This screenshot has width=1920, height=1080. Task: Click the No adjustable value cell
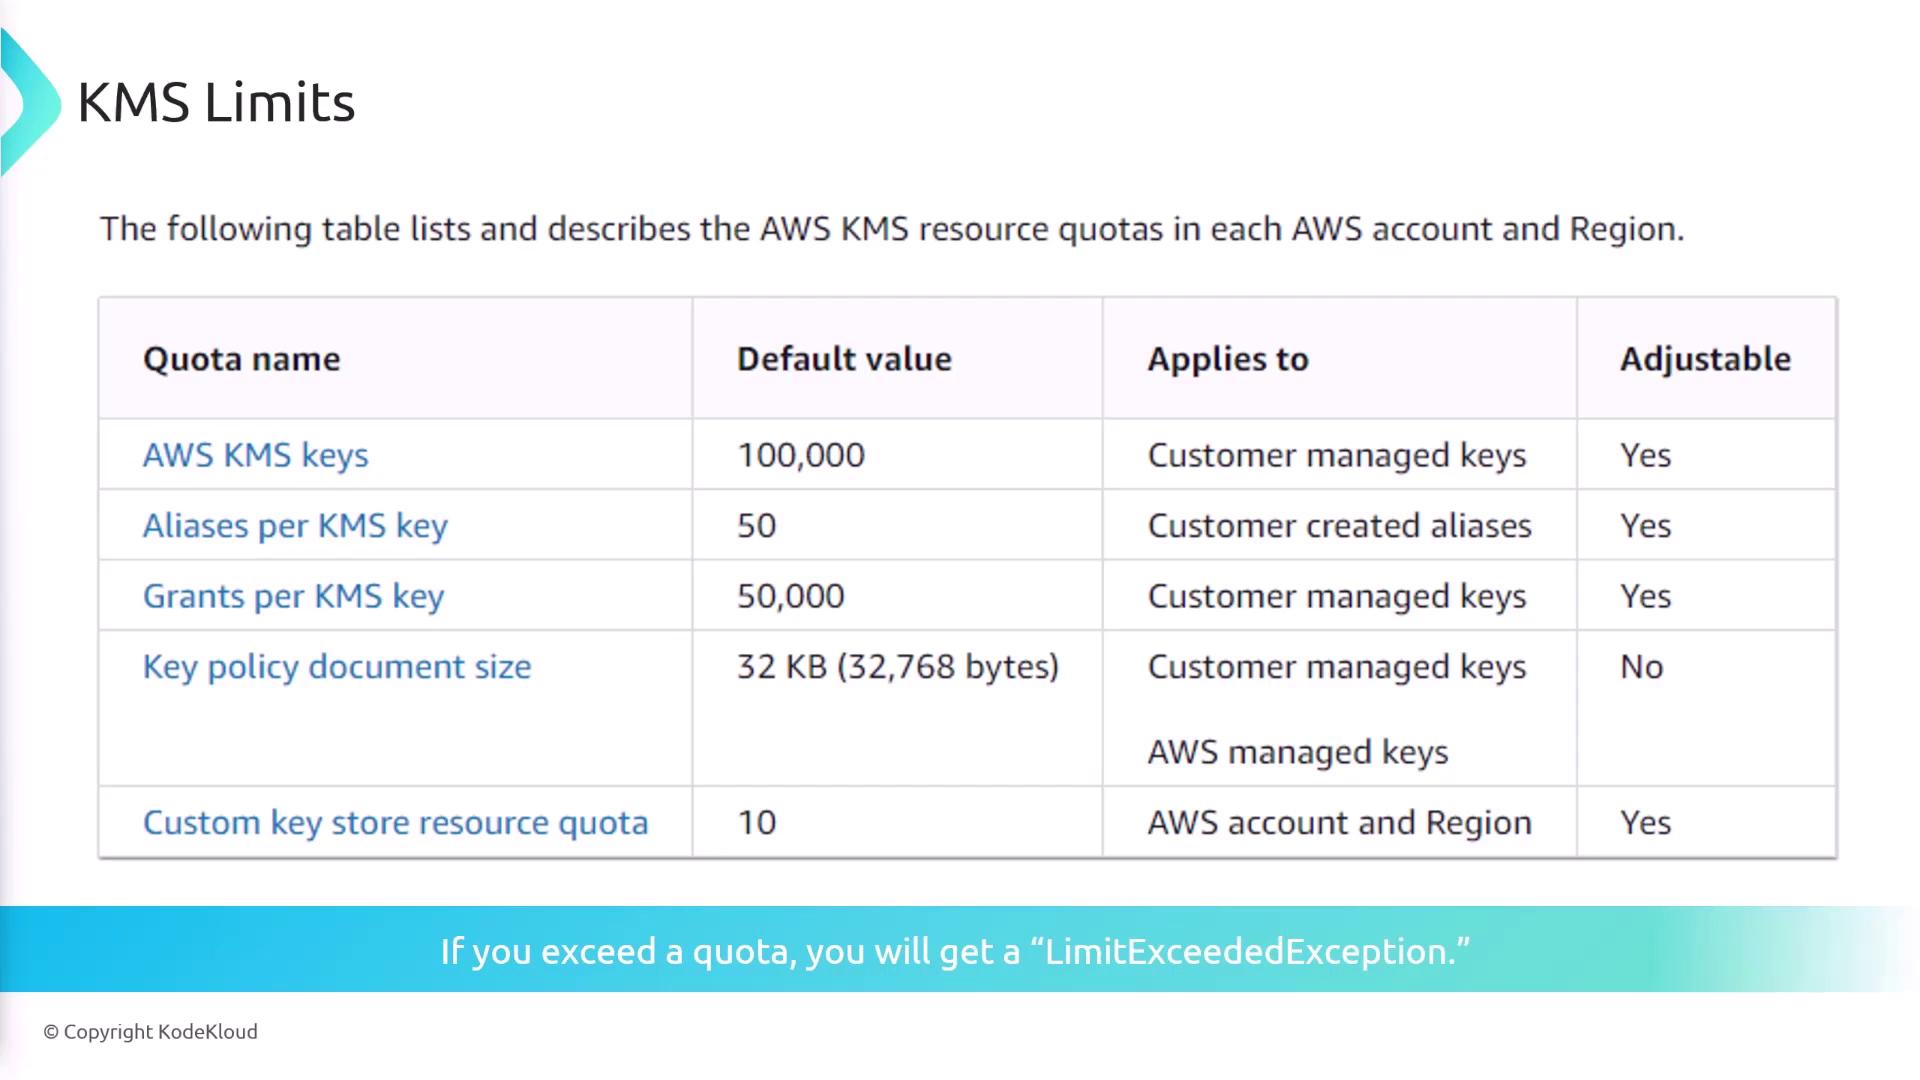click(x=1641, y=667)
